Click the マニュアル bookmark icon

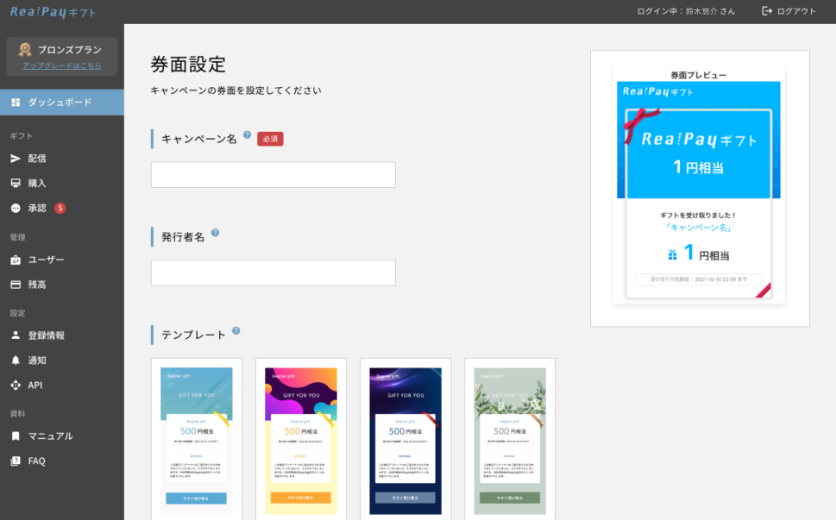tap(15, 436)
